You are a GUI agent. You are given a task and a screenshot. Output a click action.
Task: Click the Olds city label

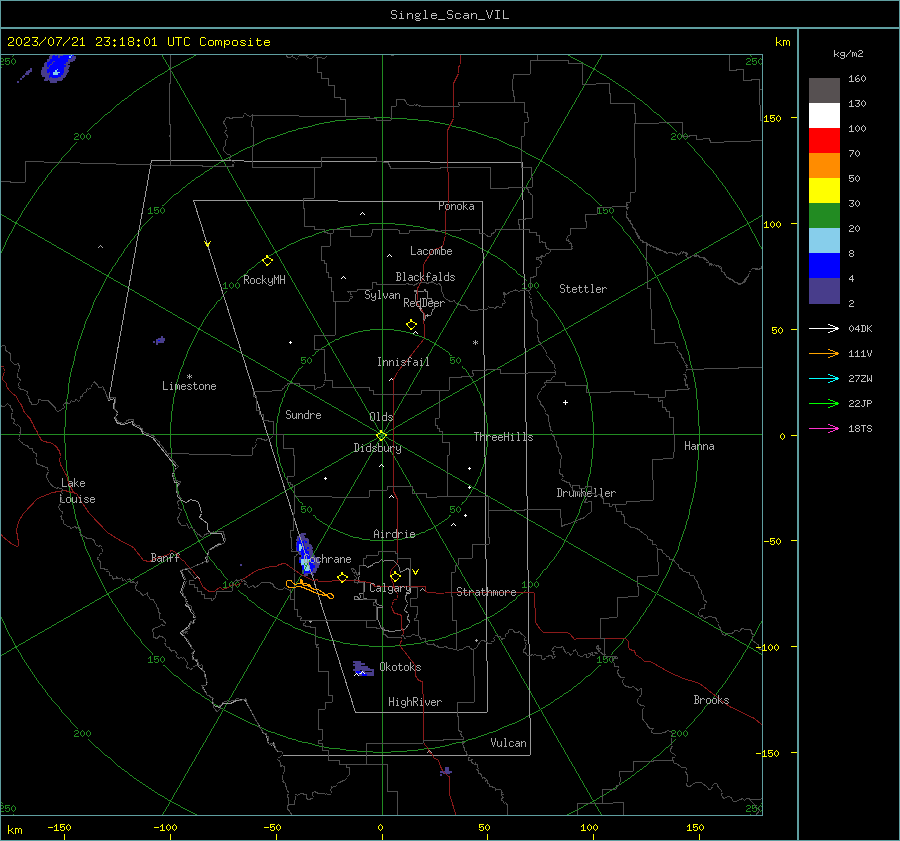381,417
